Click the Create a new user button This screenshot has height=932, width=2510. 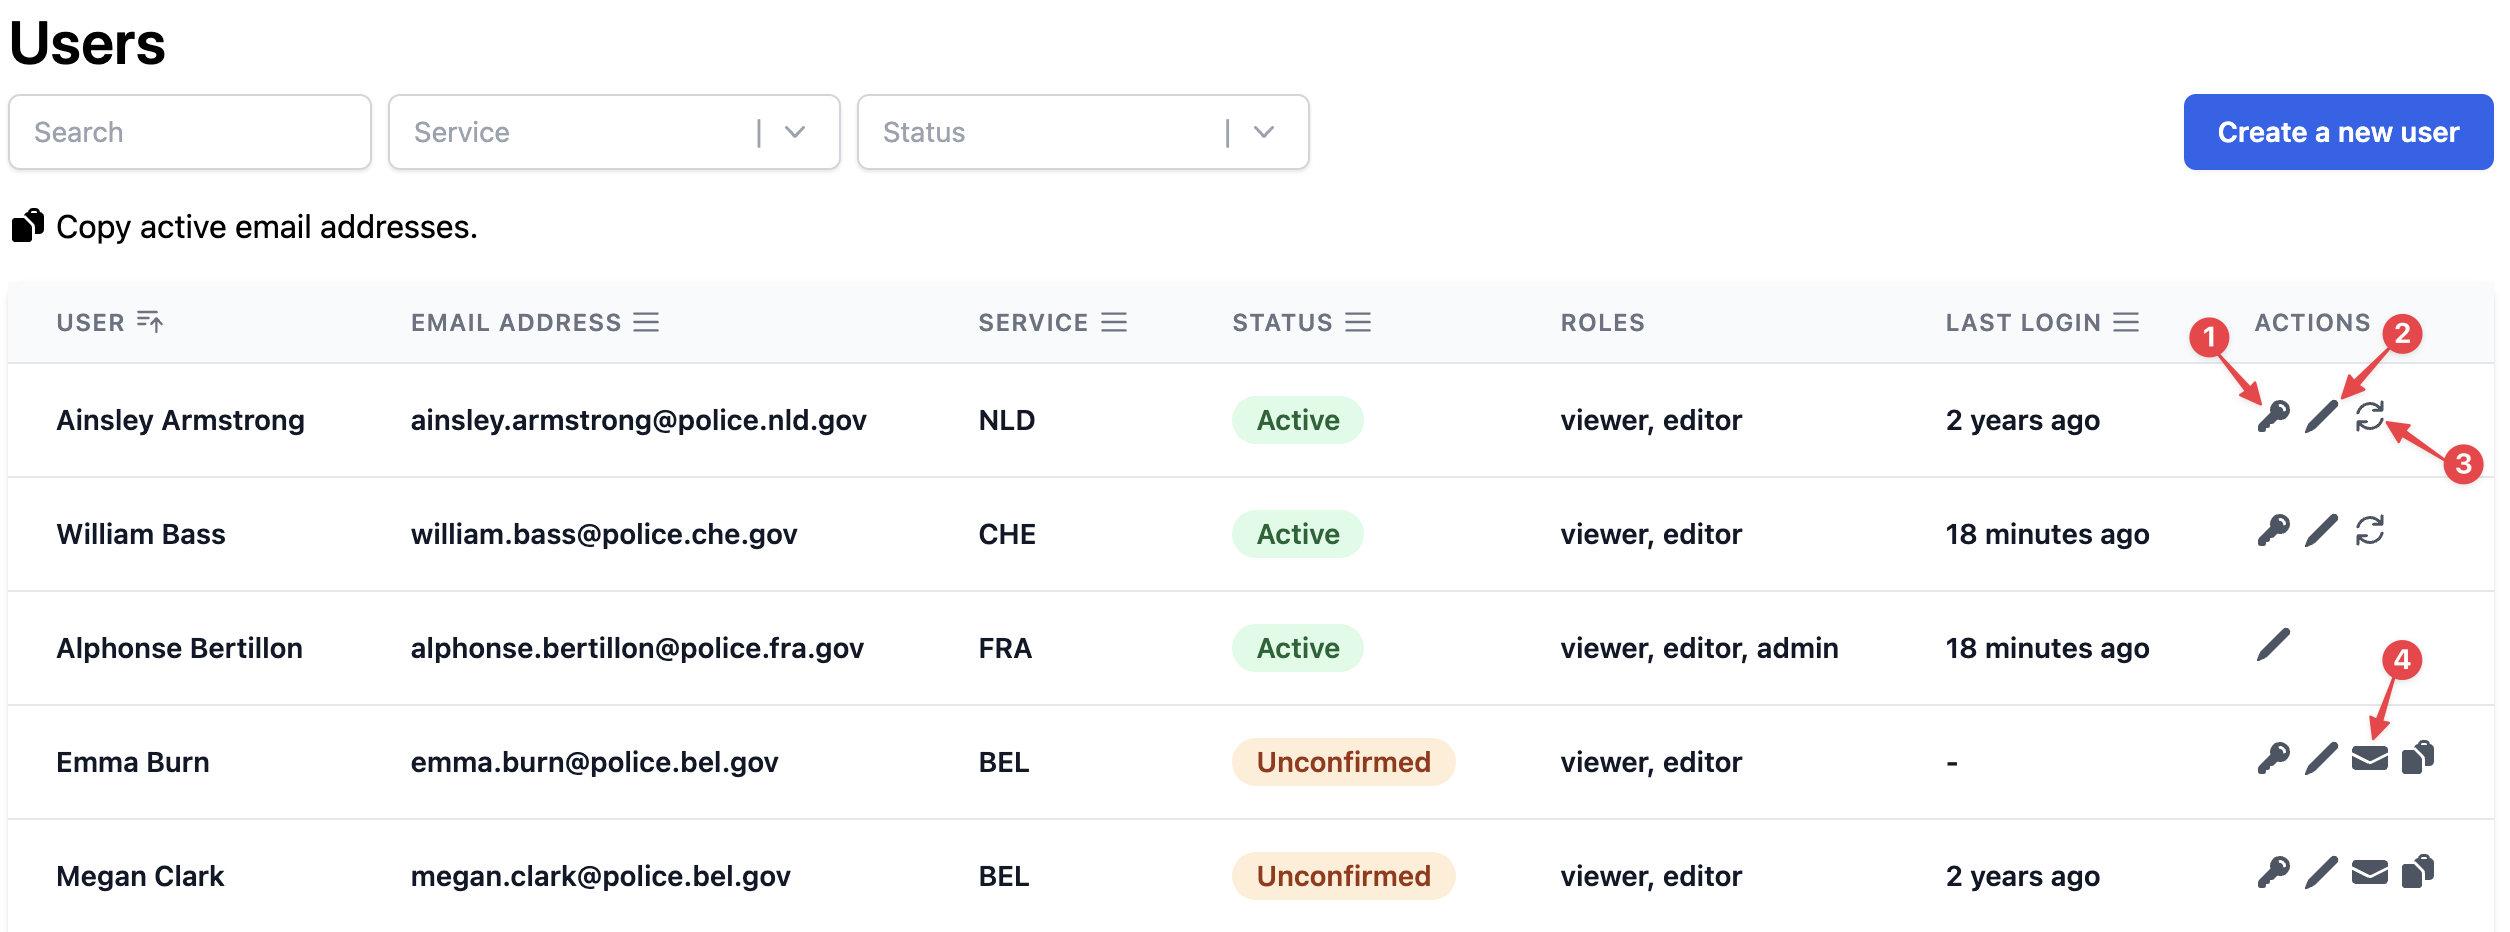coord(2338,131)
